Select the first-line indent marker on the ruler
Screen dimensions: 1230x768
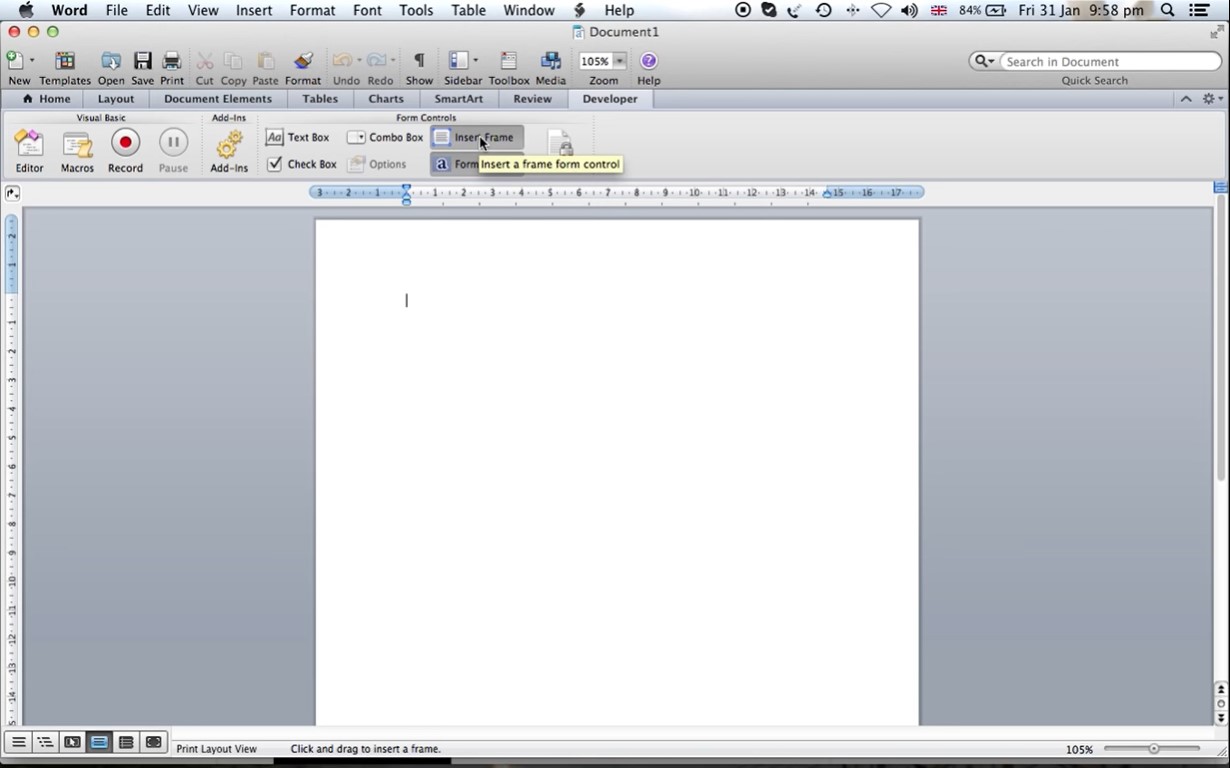406,189
